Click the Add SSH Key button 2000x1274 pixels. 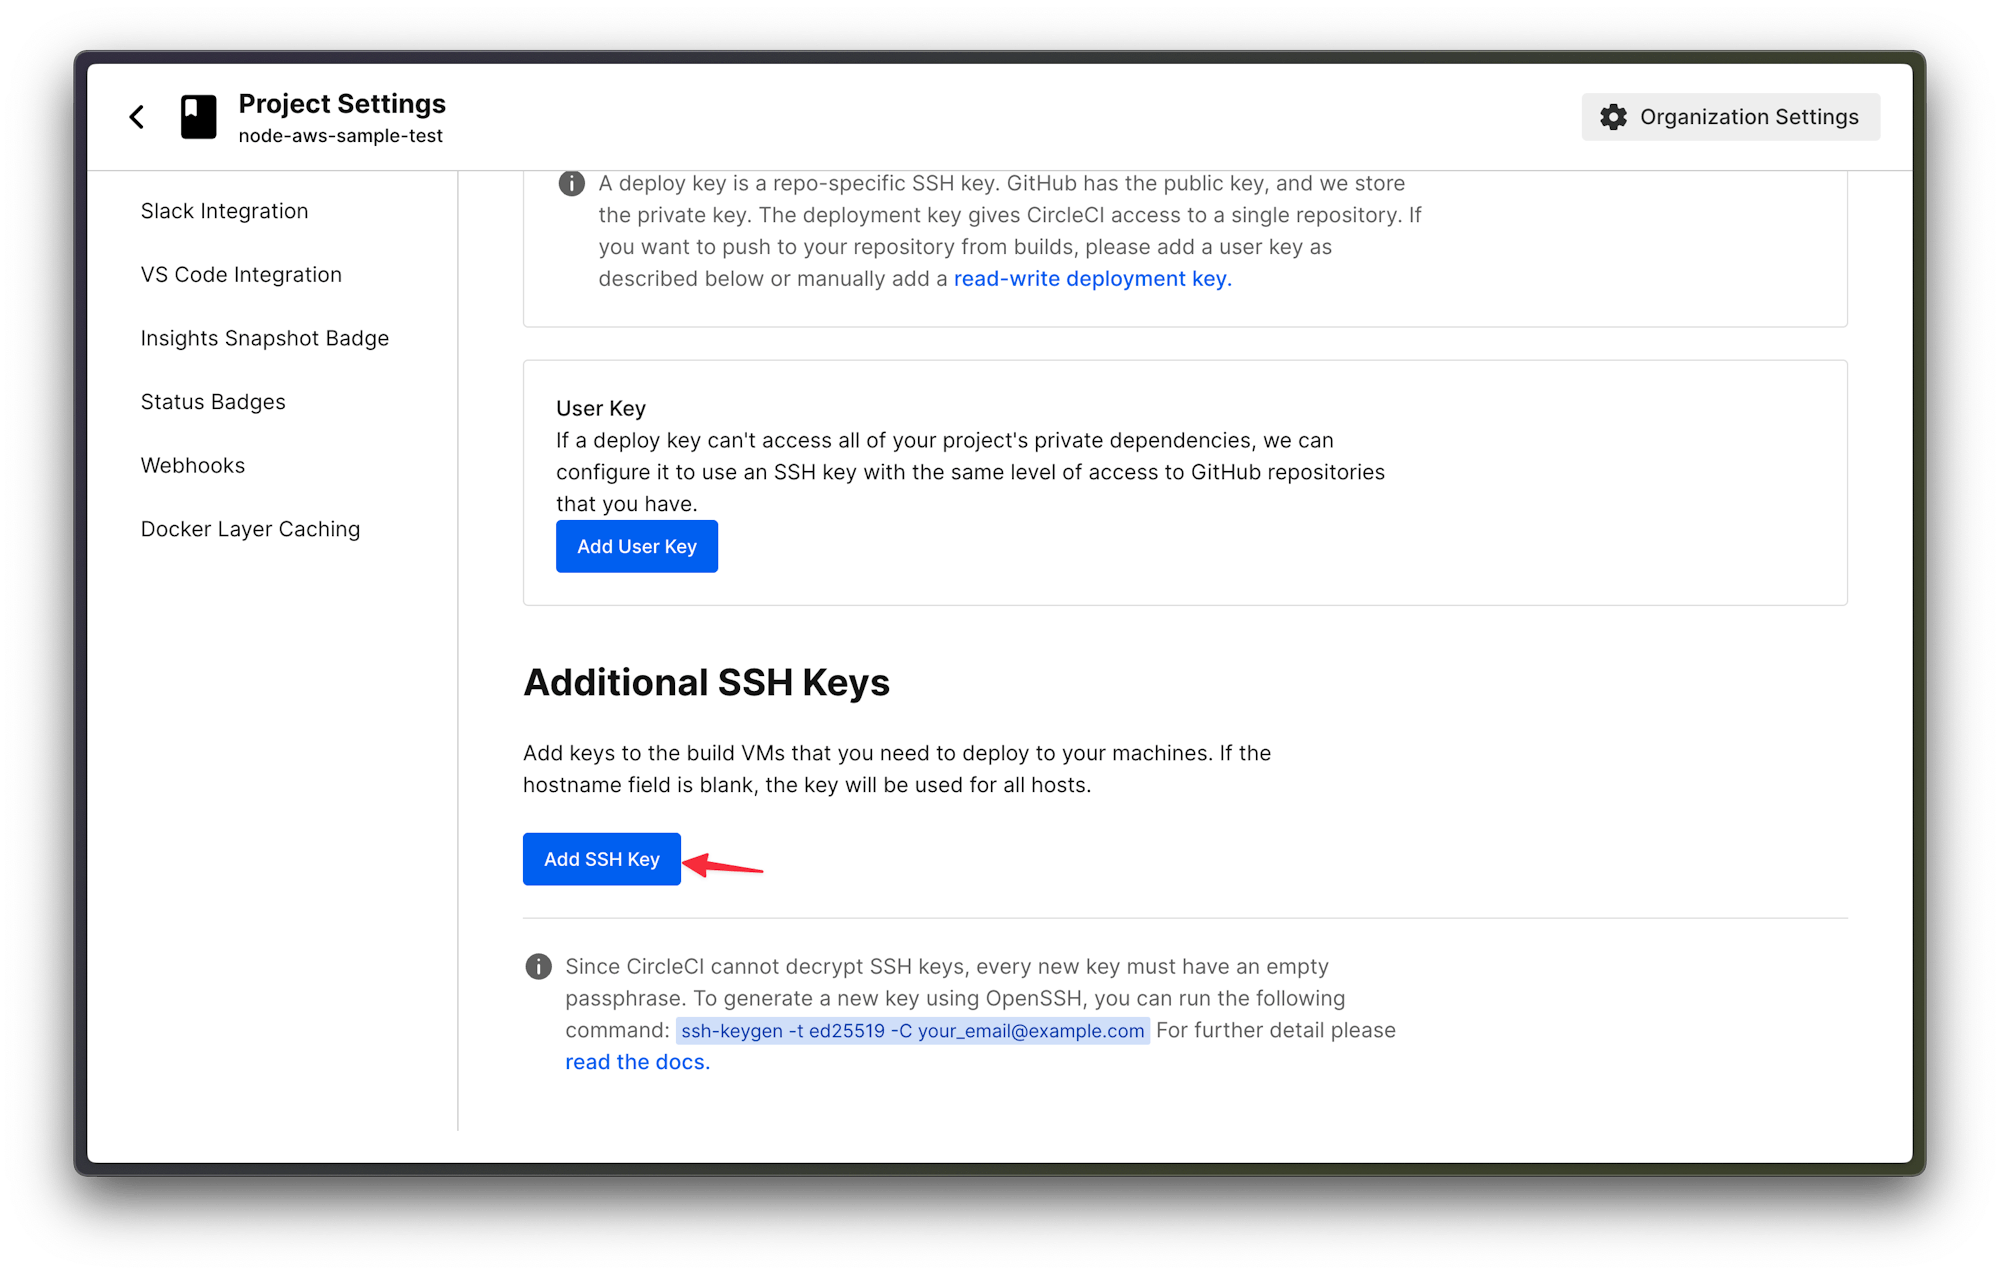tap(601, 859)
